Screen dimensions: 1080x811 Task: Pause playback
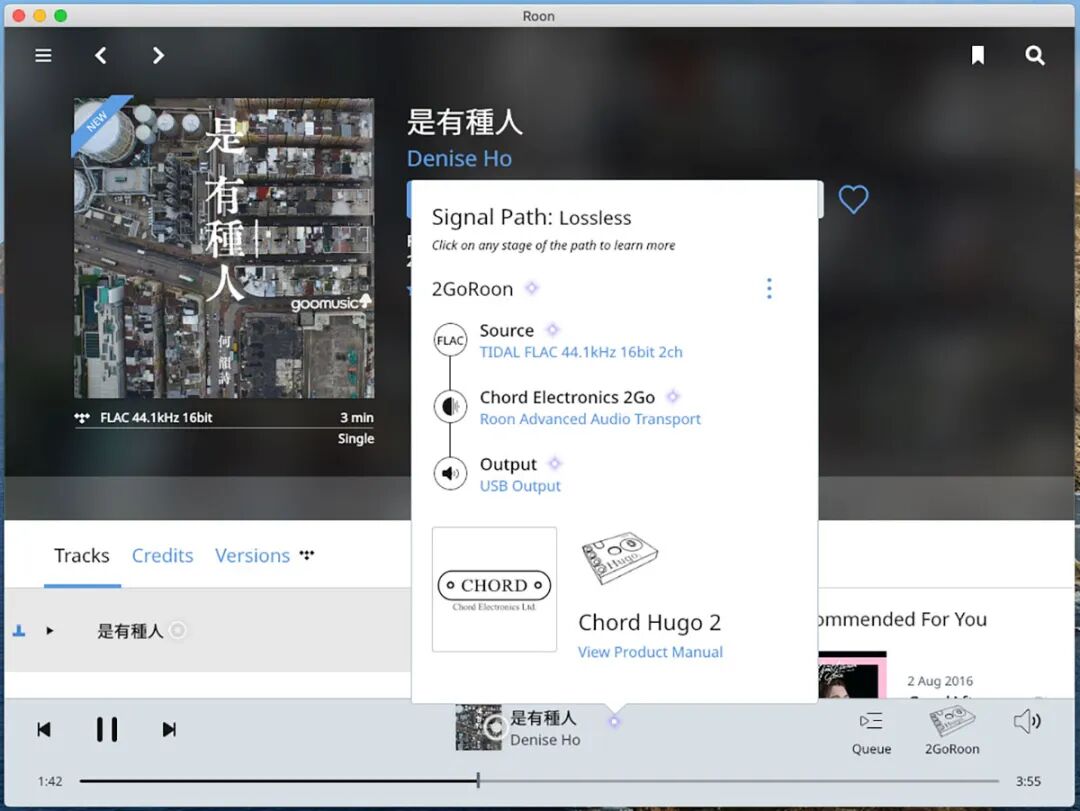107,730
